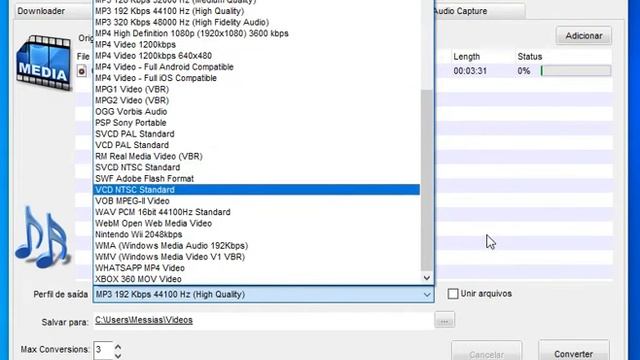The width and height of the screenshot is (640, 360).
Task: Choose SVCD NTSC Standard
Action: [x=256, y=167]
